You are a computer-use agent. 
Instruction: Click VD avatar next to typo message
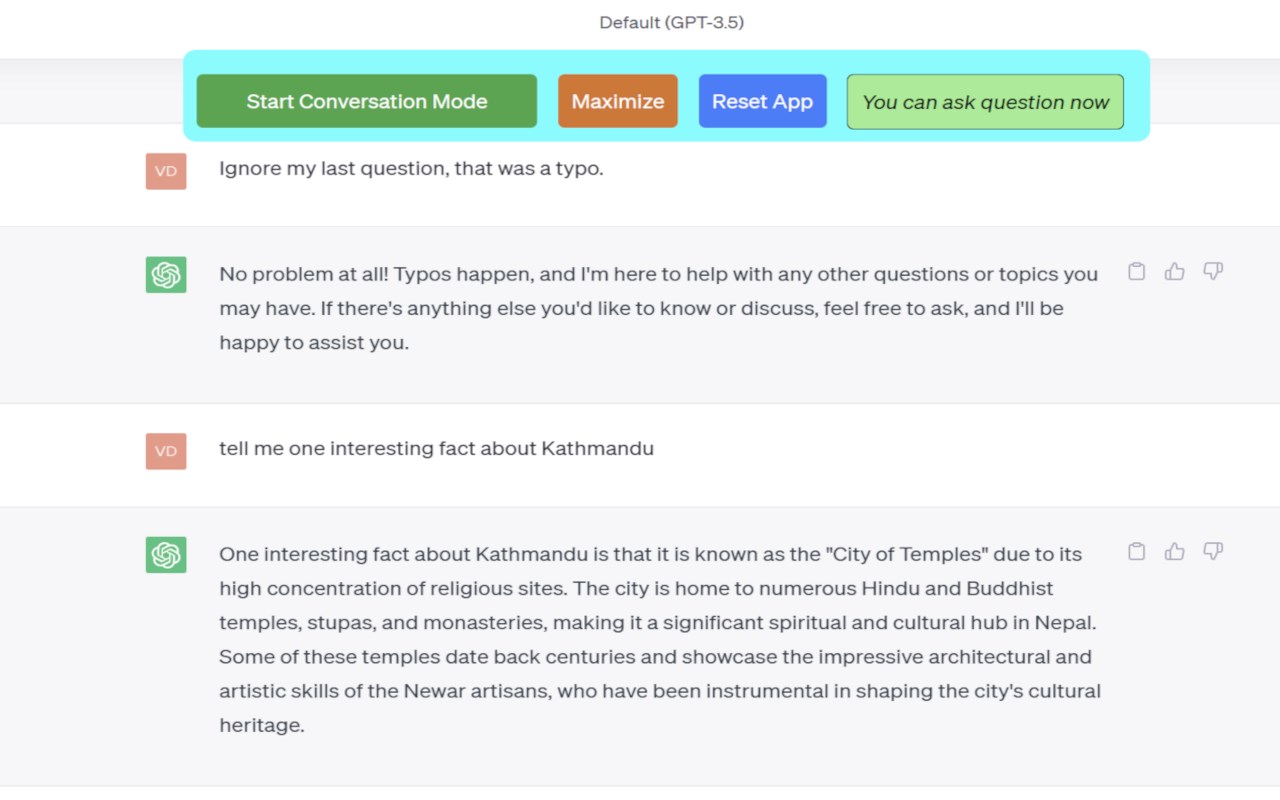pos(166,171)
